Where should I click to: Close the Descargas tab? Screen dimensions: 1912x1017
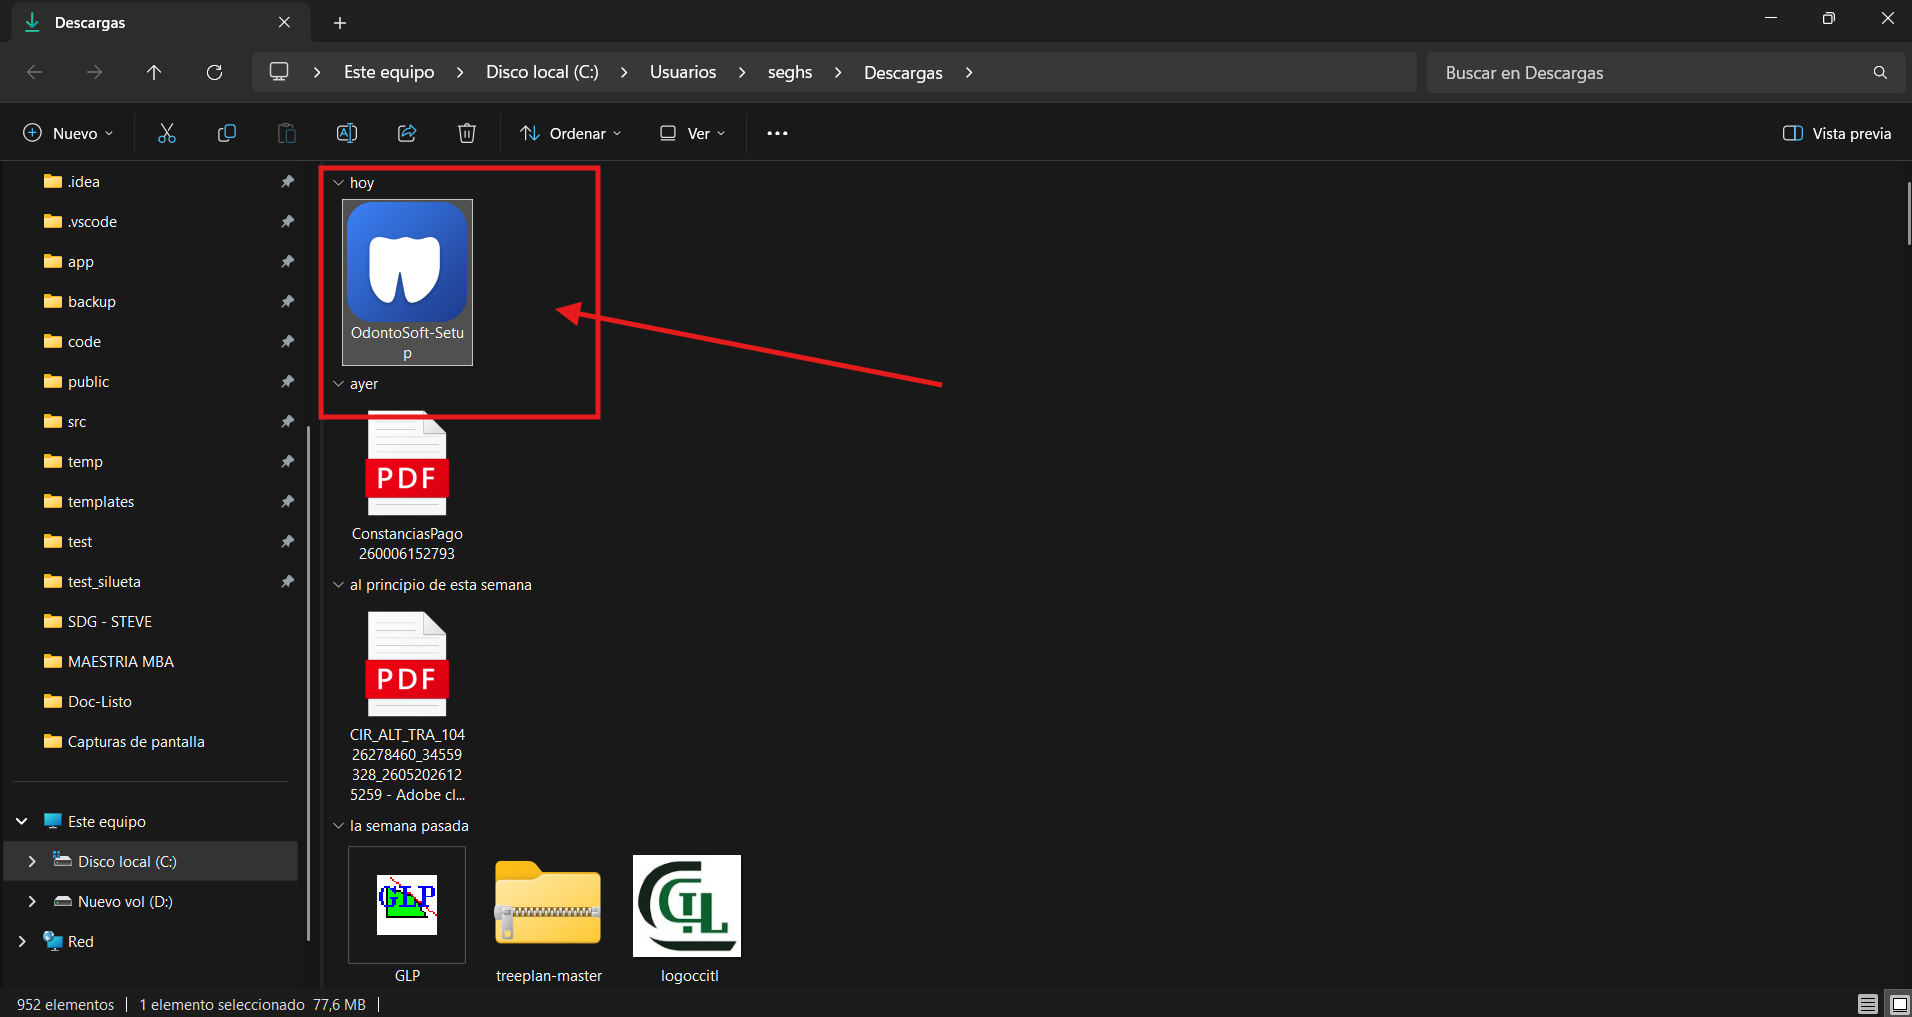[x=284, y=22]
